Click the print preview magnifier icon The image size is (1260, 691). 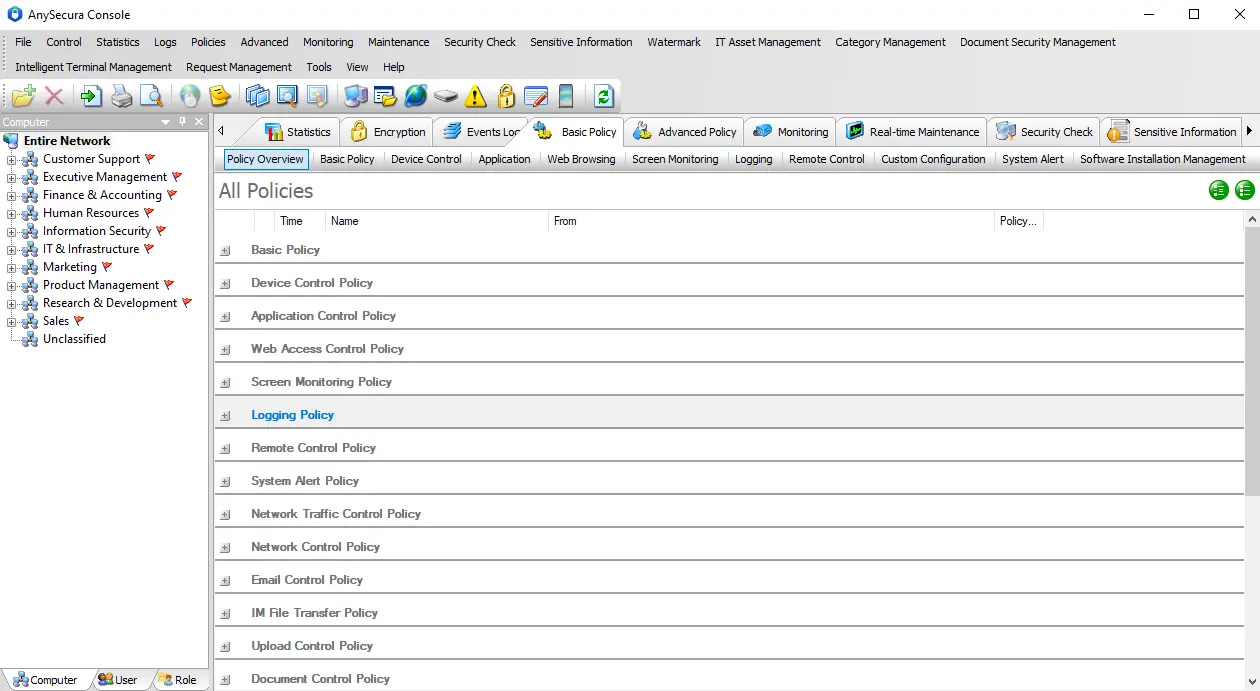click(x=151, y=96)
